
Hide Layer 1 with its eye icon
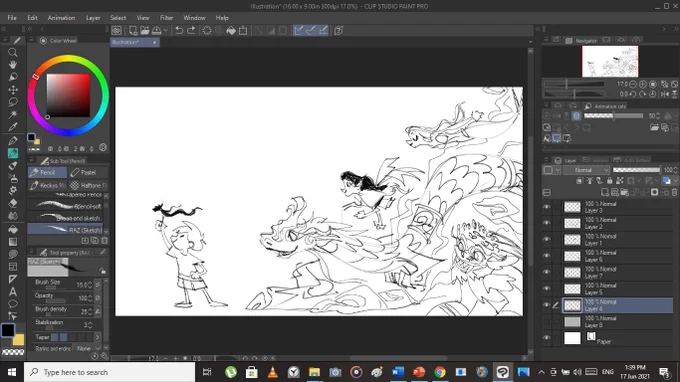546,239
